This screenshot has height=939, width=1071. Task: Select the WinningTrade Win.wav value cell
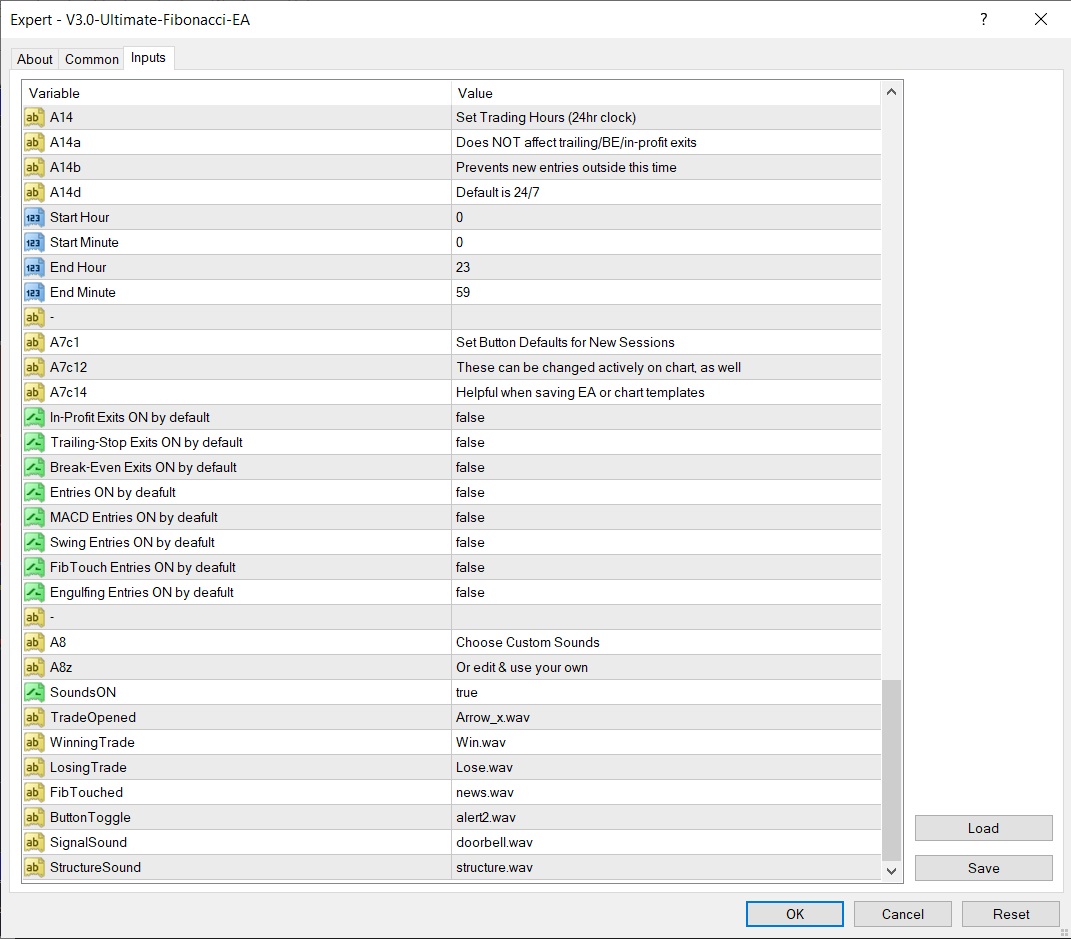click(x=665, y=742)
